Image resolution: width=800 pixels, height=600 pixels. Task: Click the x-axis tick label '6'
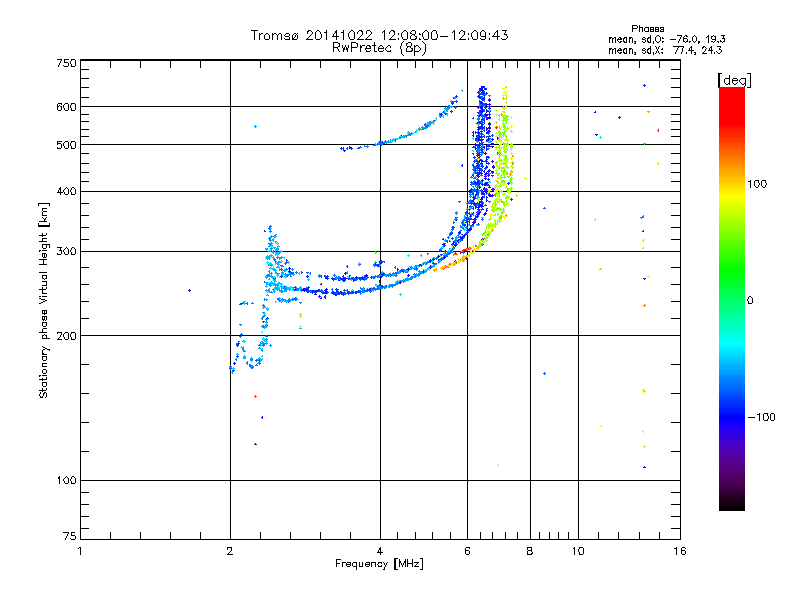(x=467, y=551)
